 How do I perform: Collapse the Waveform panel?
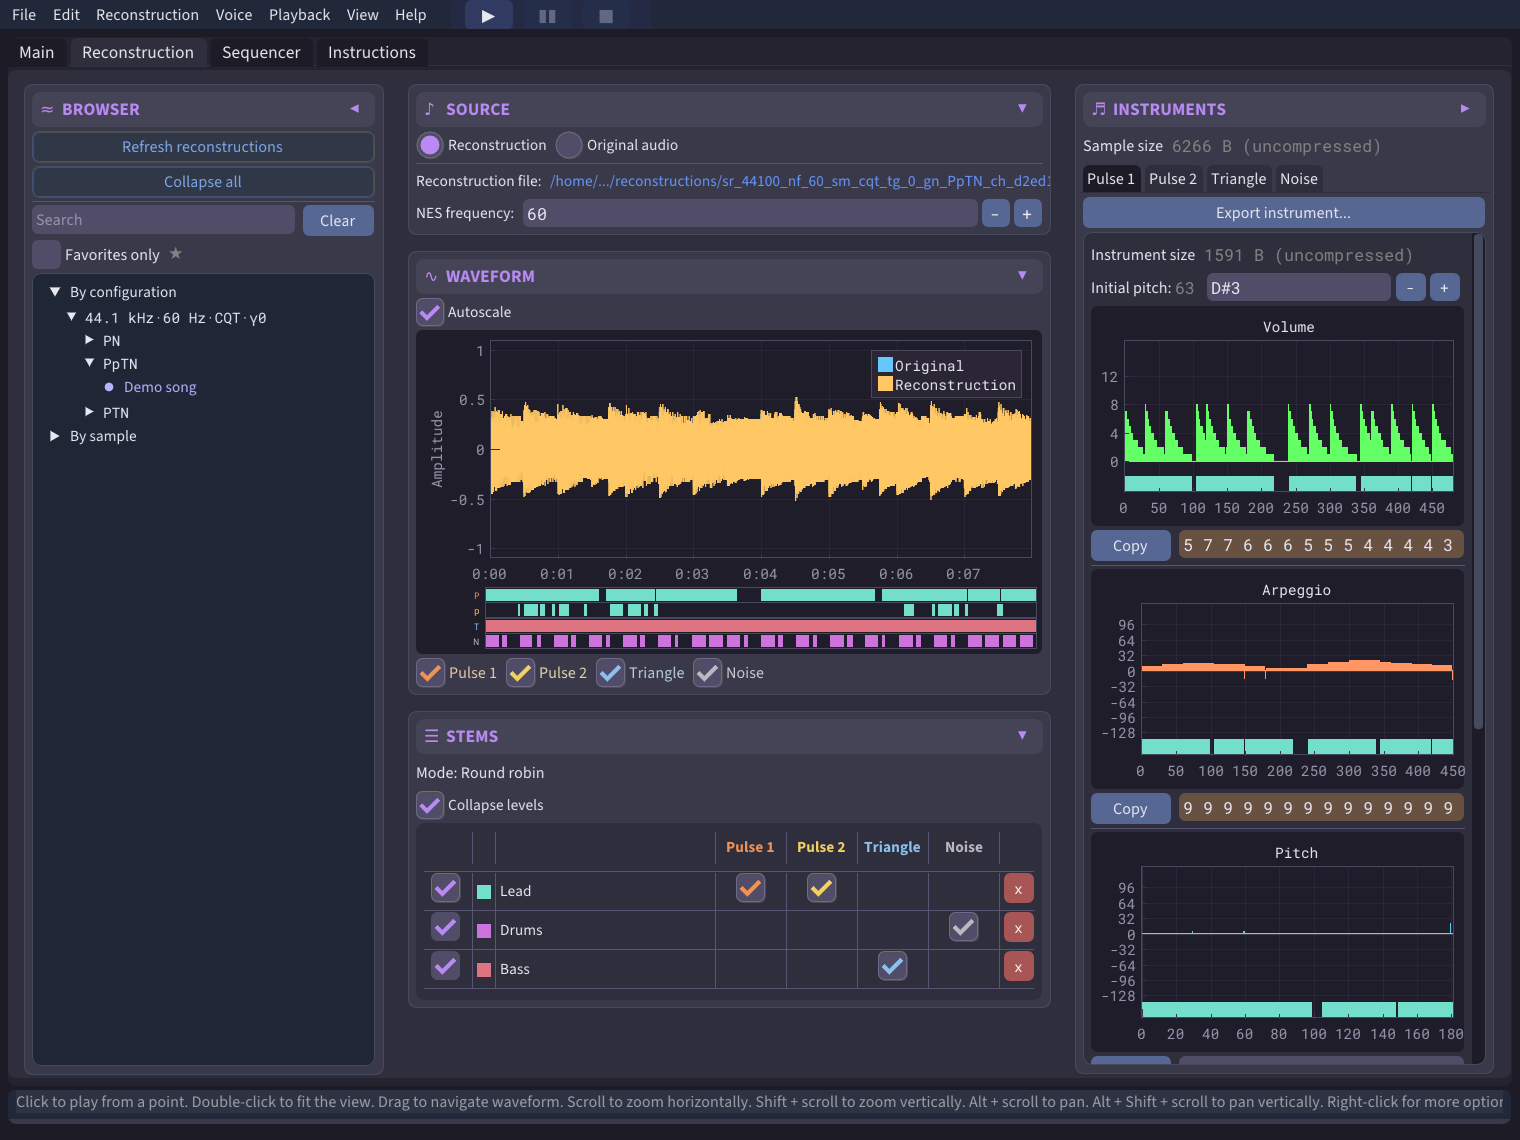point(1022,276)
